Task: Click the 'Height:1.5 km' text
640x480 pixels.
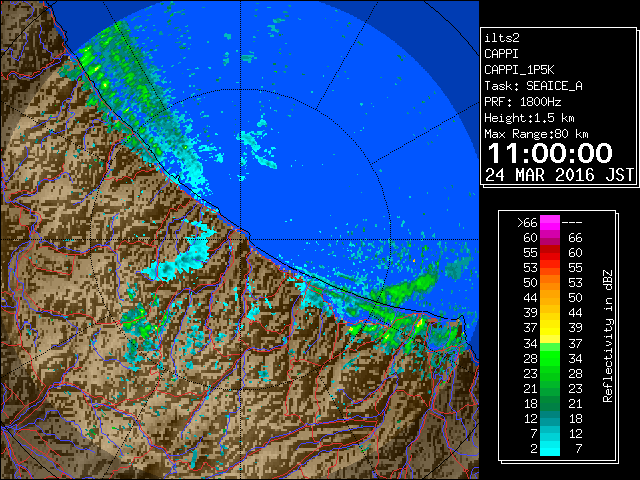Action: click(x=529, y=118)
